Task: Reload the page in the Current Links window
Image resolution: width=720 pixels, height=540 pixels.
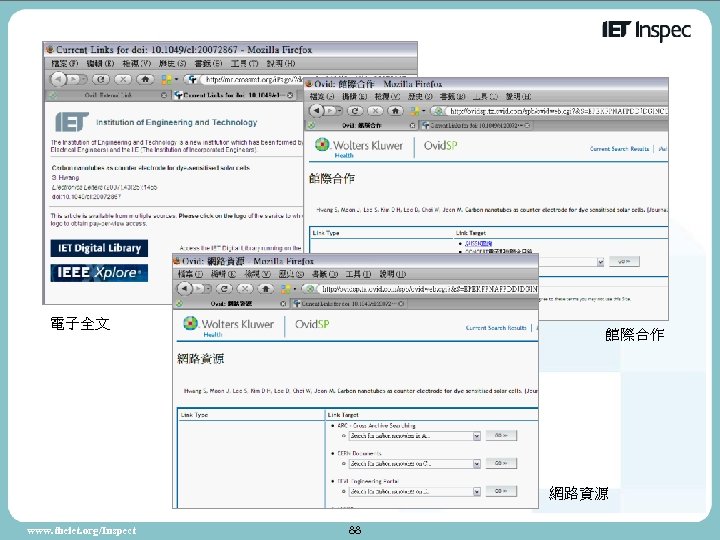Action: [101, 79]
